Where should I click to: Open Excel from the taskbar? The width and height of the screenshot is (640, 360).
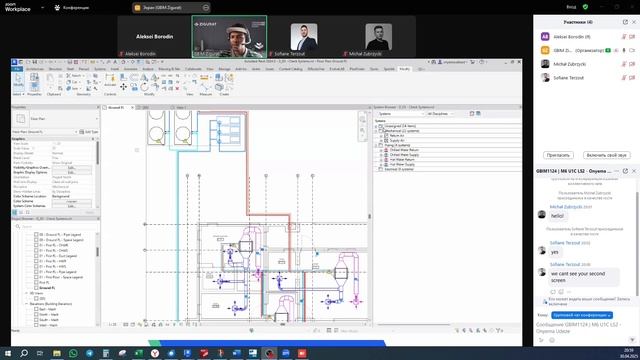click(138, 353)
